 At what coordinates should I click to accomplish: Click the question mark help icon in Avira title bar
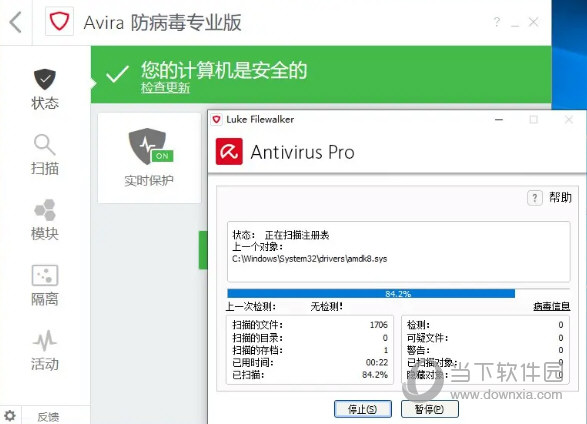click(x=496, y=22)
